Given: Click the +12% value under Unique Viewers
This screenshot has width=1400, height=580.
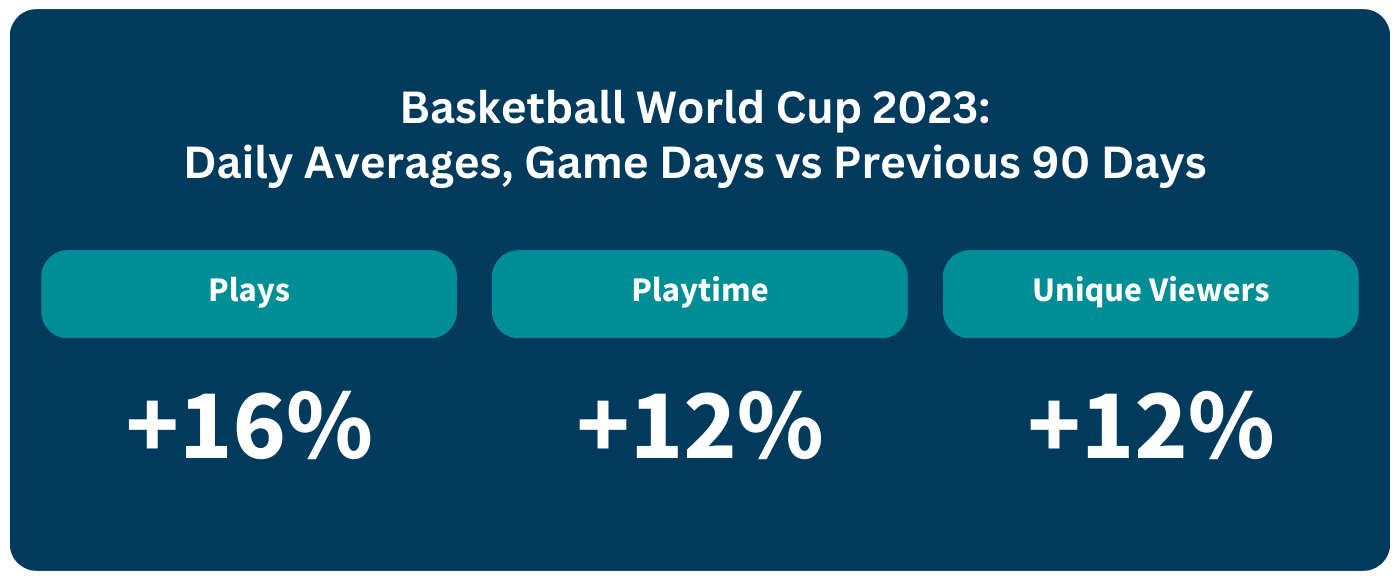Looking at the screenshot, I should pyautogui.click(x=1151, y=426).
